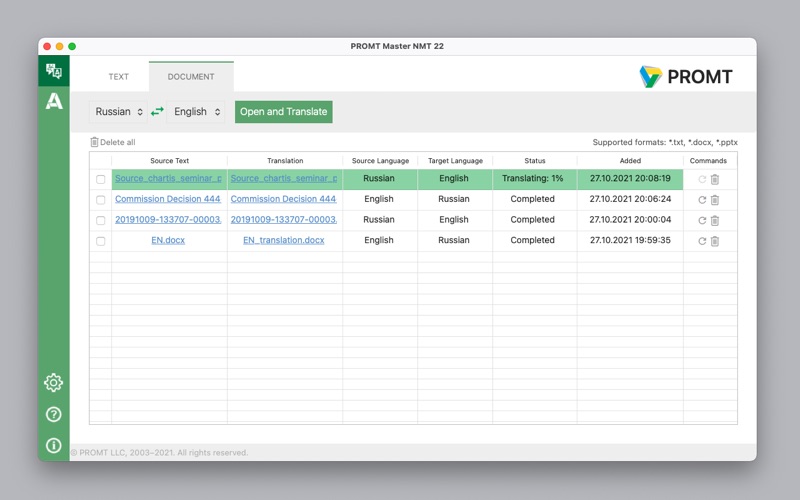Screen dimensions: 800x500
Task: Delete the 20191009-133707-00003 row
Action: point(715,220)
